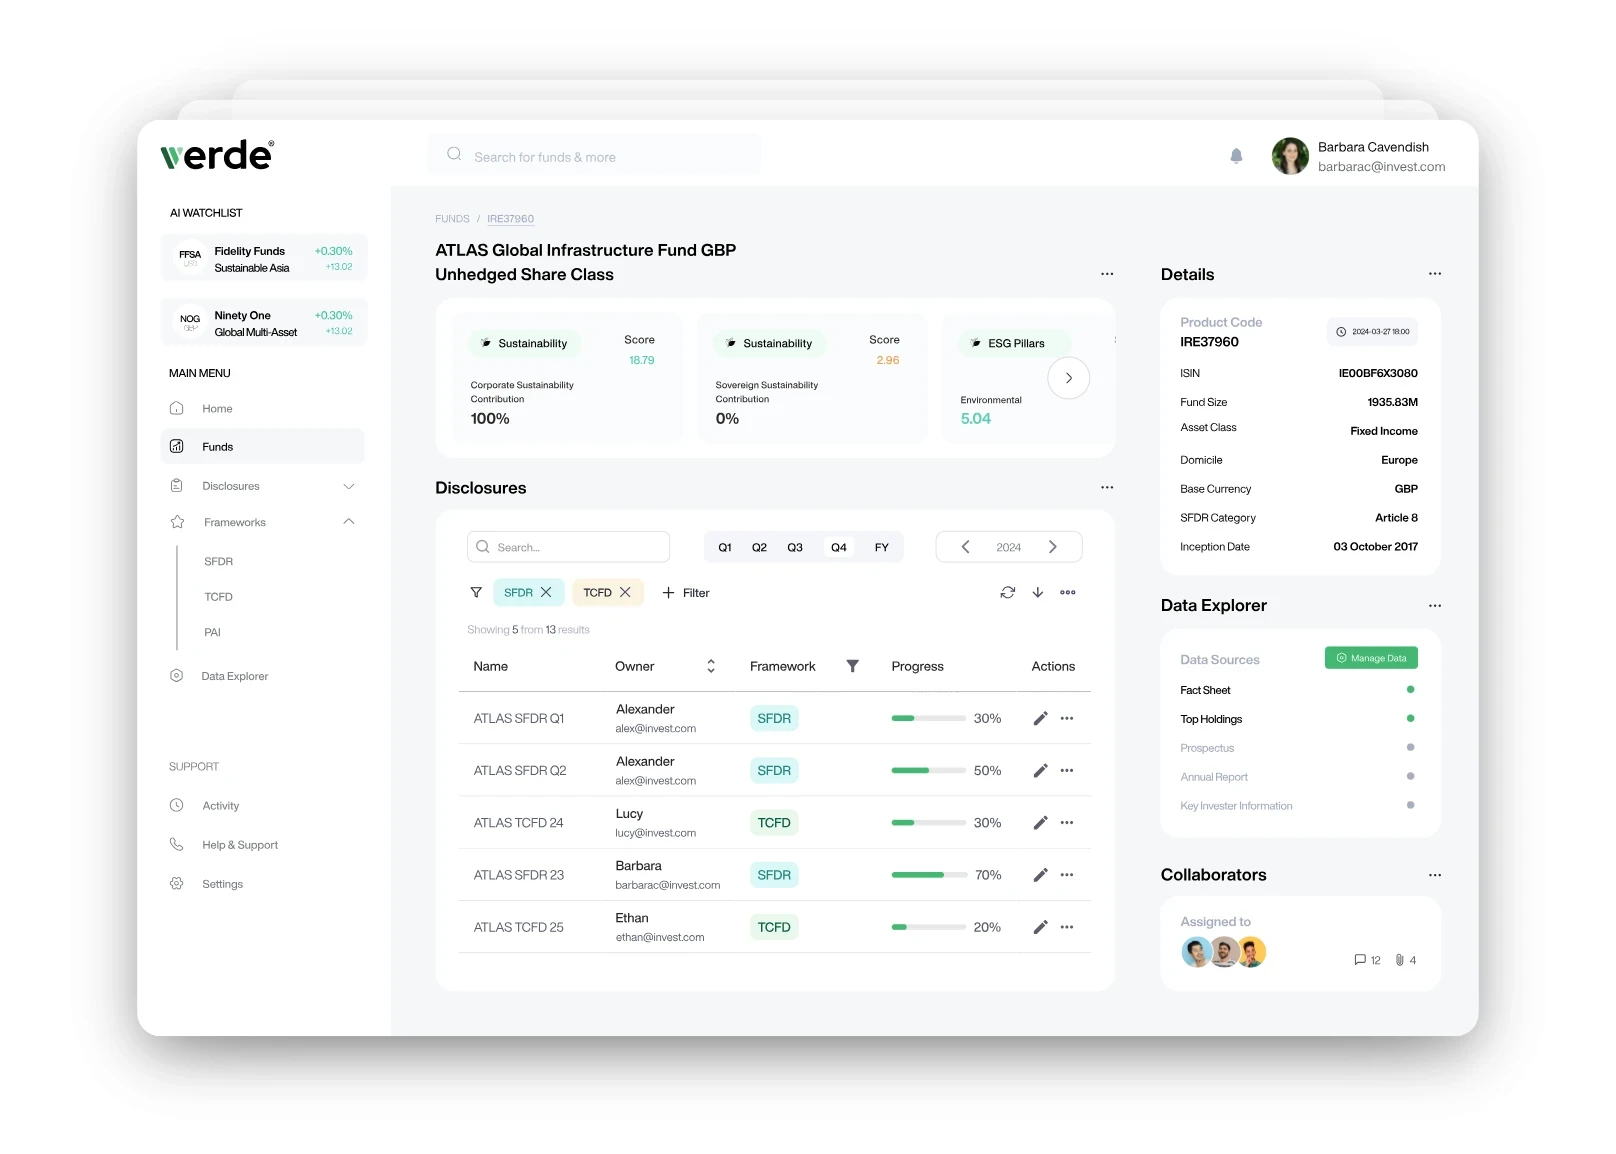Select the FY period tab
Viewport: 1616px width, 1154px height.
882,548
